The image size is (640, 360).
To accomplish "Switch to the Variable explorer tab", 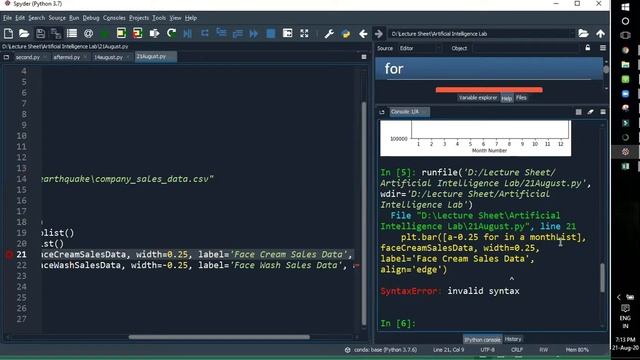I will (x=478, y=98).
